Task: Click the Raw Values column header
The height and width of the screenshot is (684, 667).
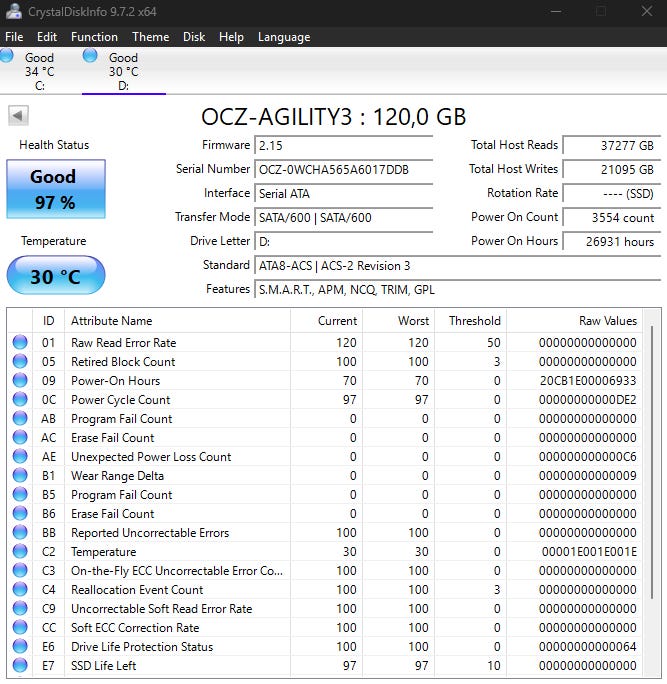Action: 607,321
